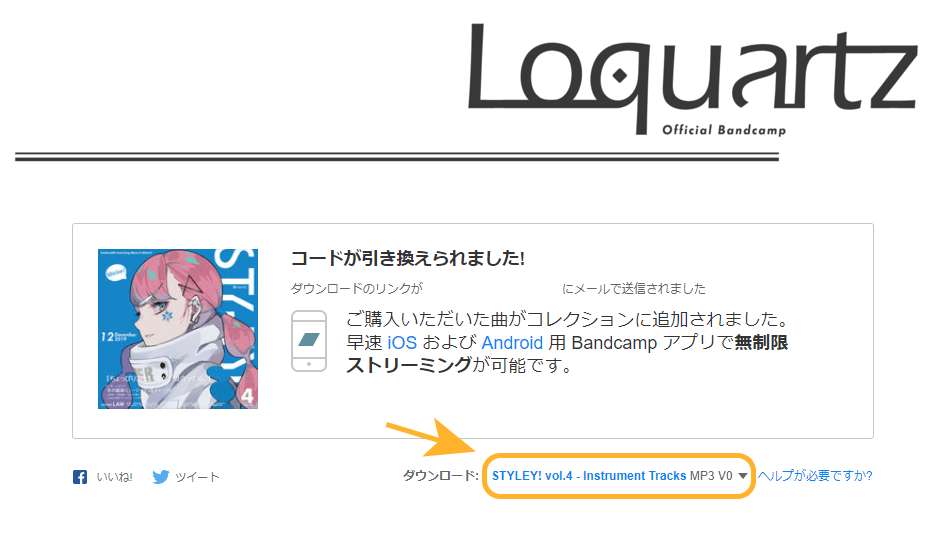This screenshot has width=934, height=536.
Task: Click the ダウンロード: label
Action: (441, 476)
